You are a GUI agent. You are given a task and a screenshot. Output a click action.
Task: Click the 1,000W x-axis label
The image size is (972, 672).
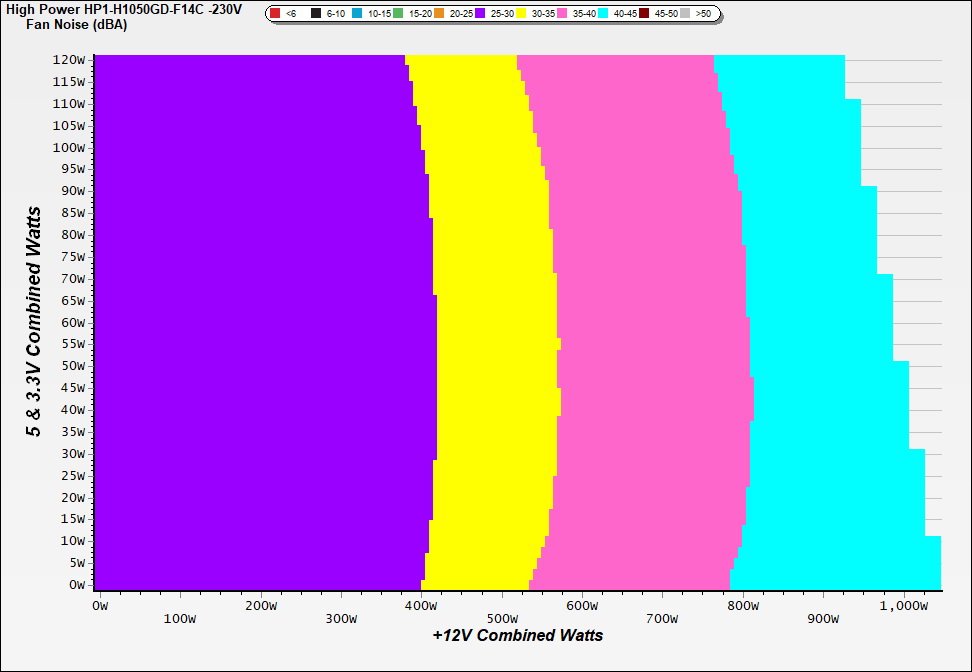tap(903, 605)
